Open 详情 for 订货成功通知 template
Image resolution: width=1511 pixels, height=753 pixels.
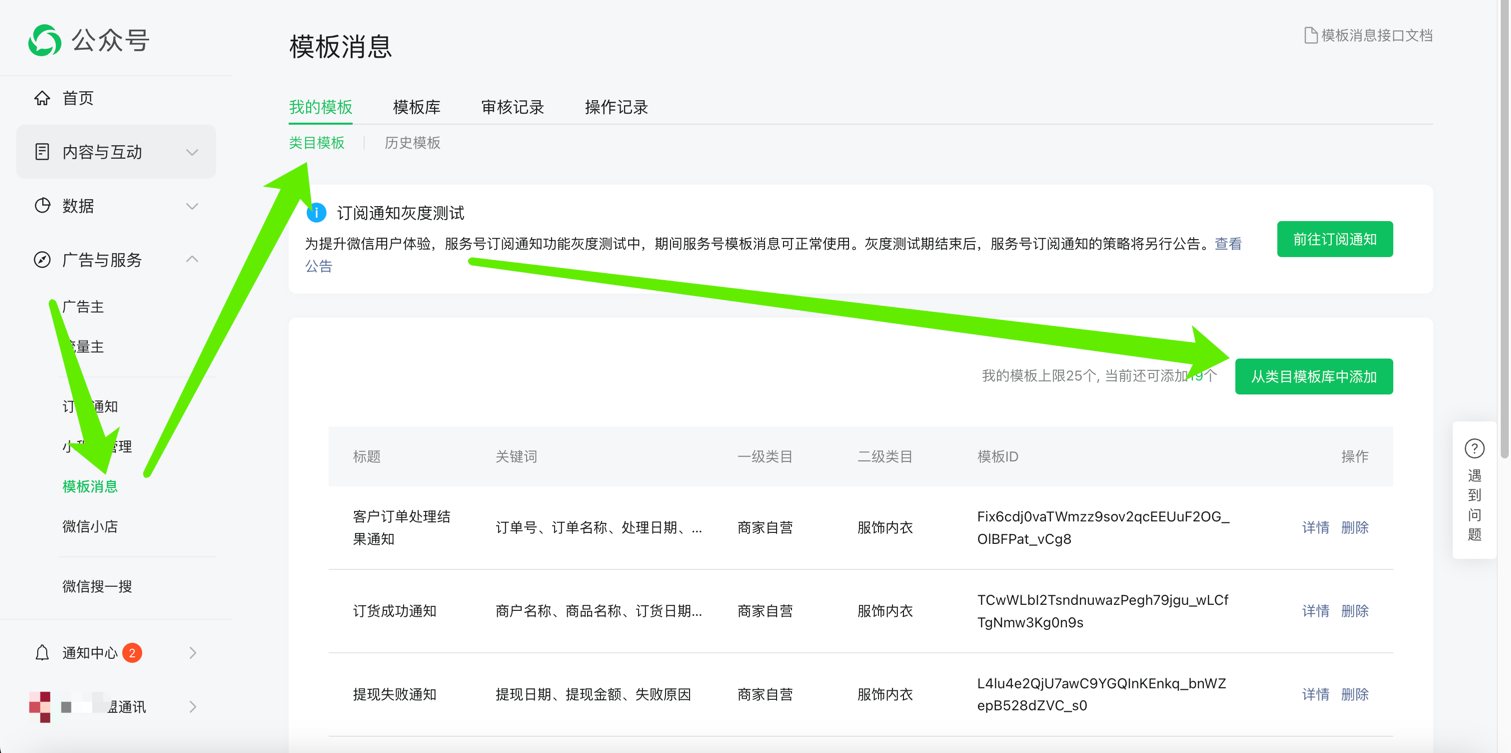(1315, 611)
